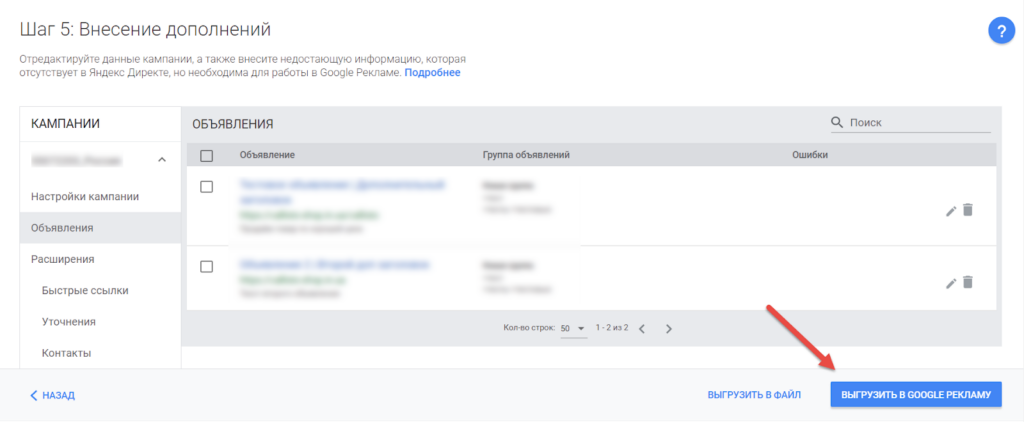Open Уточнения section in the sidebar
The width and height of the screenshot is (1024, 422).
[x=69, y=322]
